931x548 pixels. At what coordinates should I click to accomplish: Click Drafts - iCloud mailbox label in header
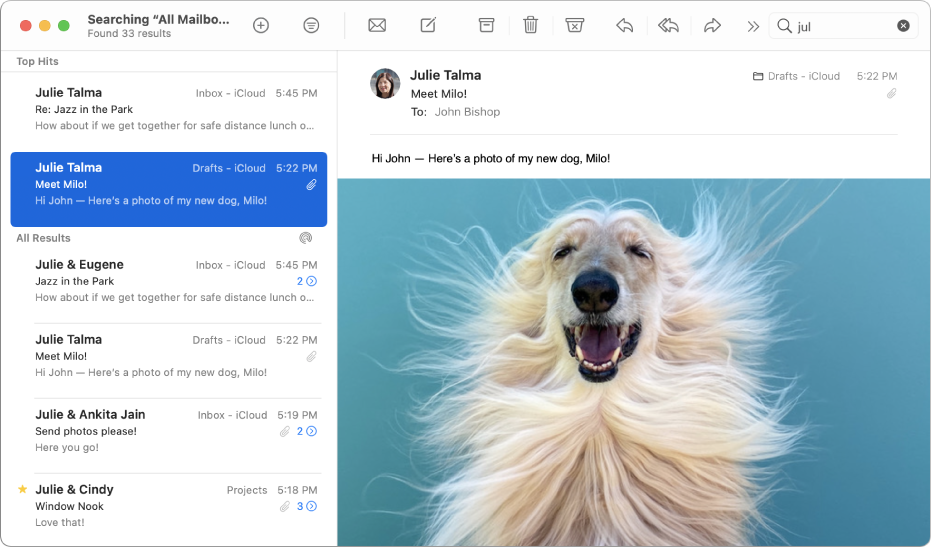click(x=796, y=76)
